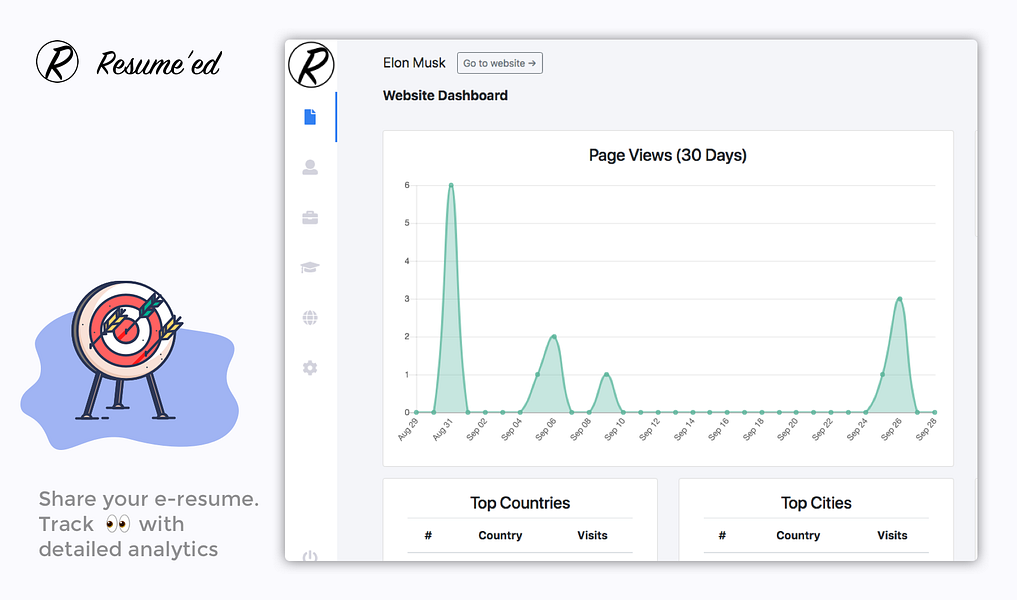Click the Visits header in Top Countries table
This screenshot has width=1017, height=600.
(592, 535)
